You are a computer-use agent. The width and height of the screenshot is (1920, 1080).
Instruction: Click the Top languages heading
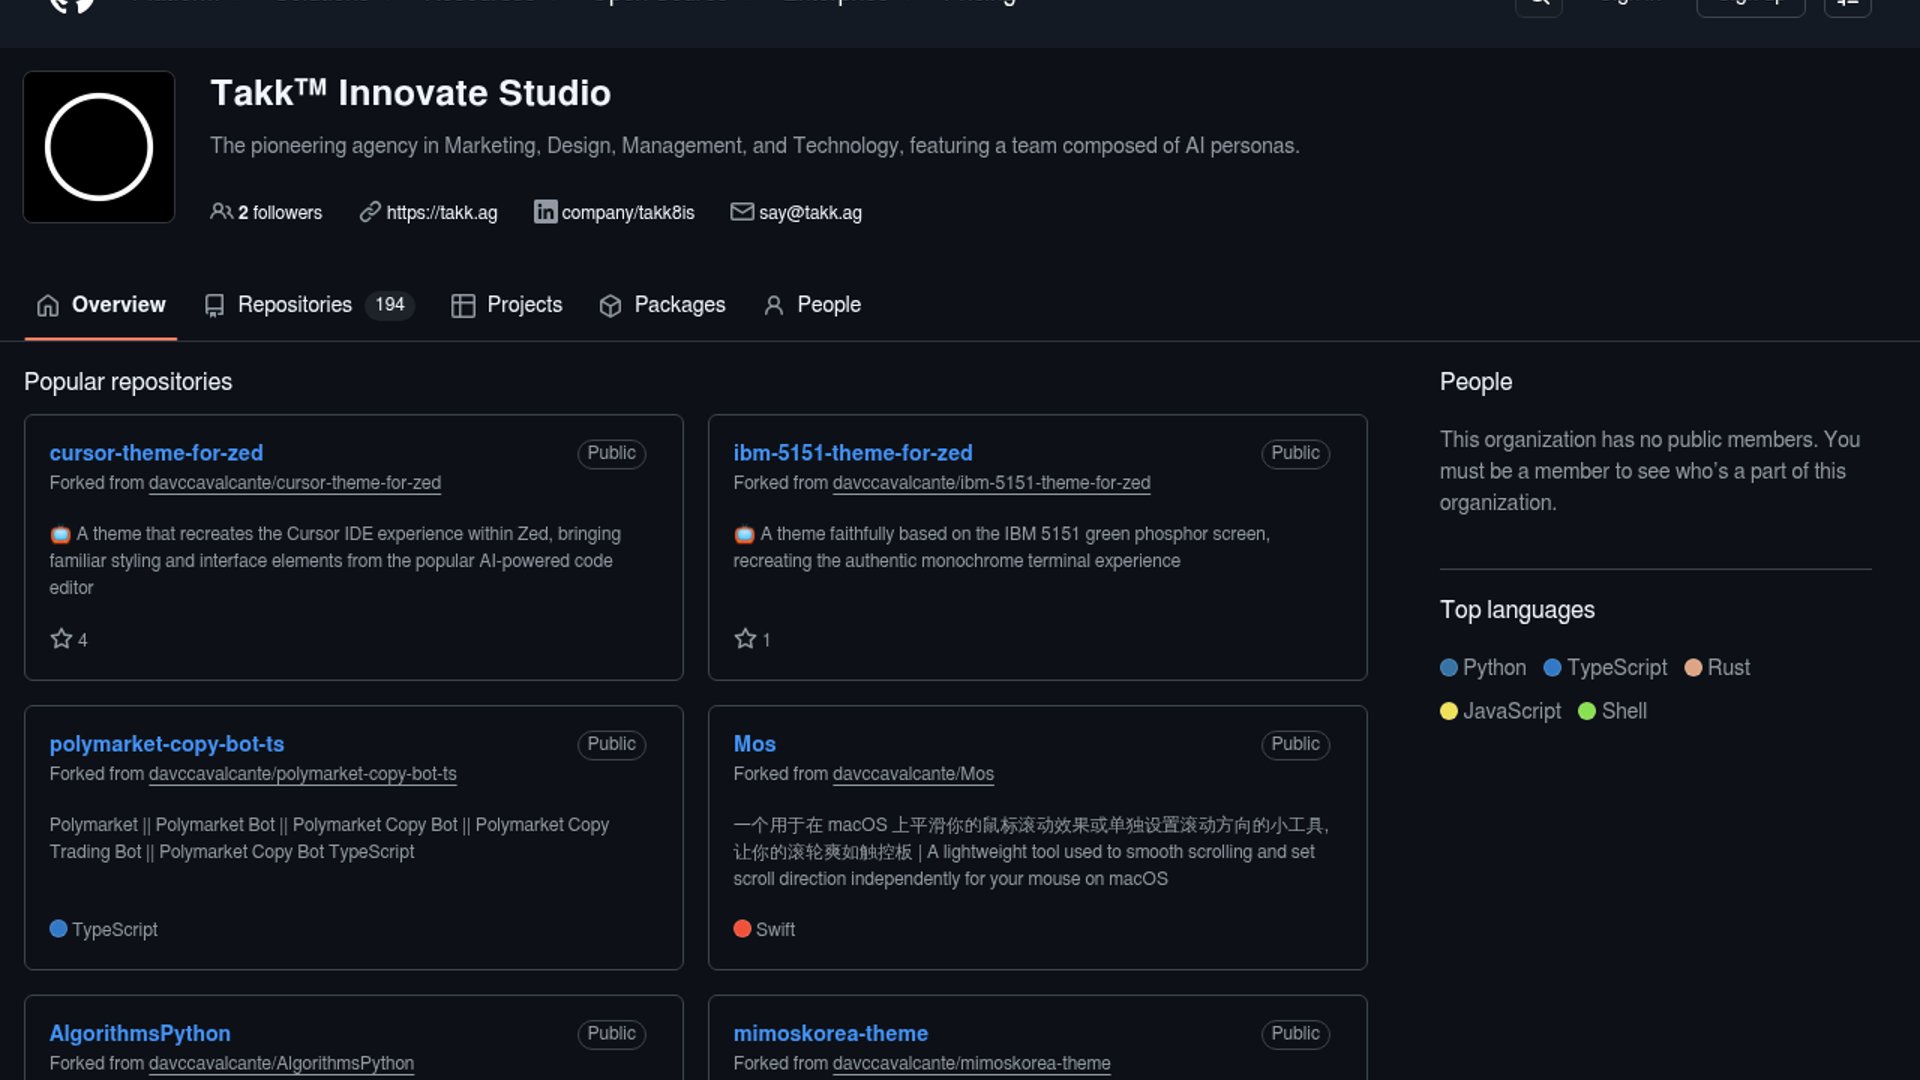(1517, 610)
